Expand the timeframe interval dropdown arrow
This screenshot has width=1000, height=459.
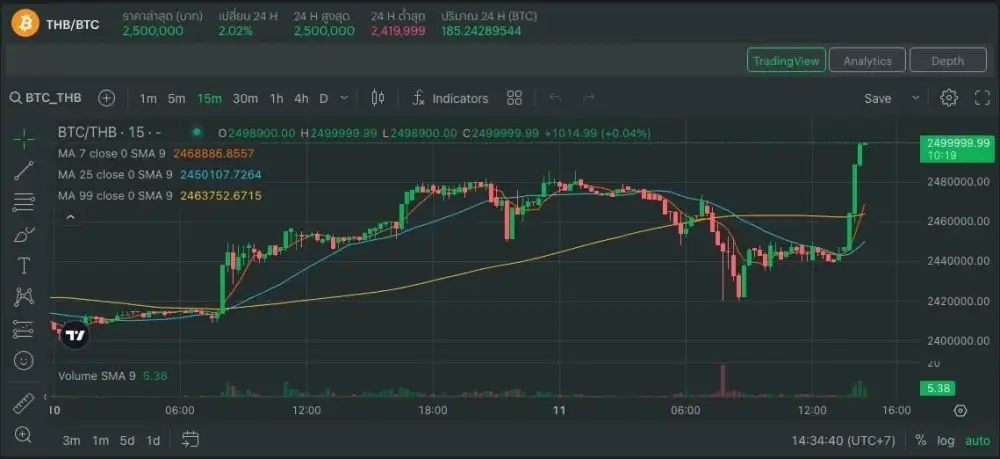coord(345,98)
